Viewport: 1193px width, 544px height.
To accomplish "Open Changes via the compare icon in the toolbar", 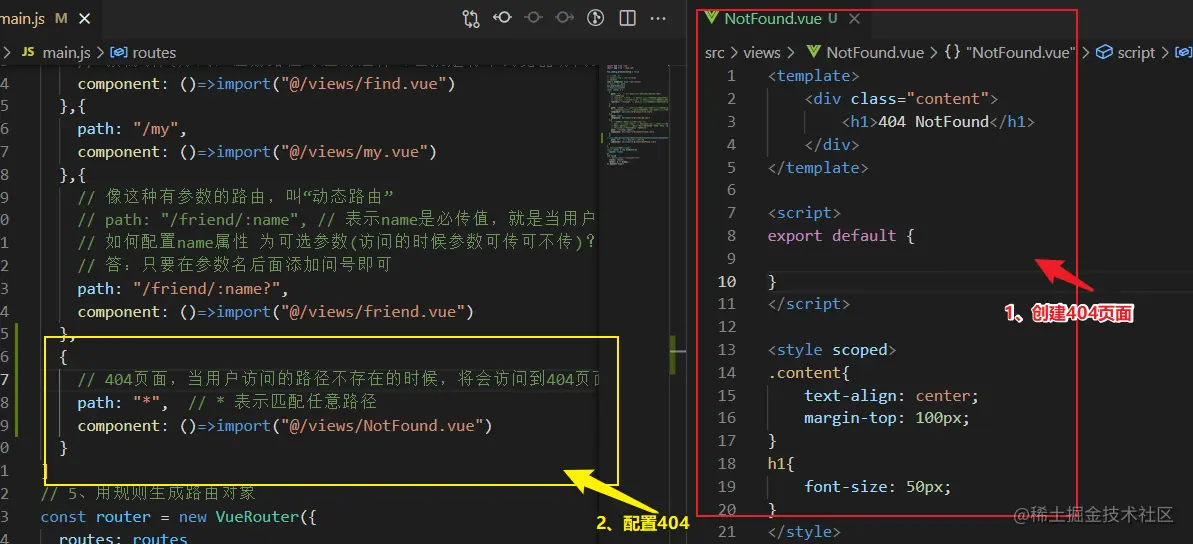I will click(471, 17).
